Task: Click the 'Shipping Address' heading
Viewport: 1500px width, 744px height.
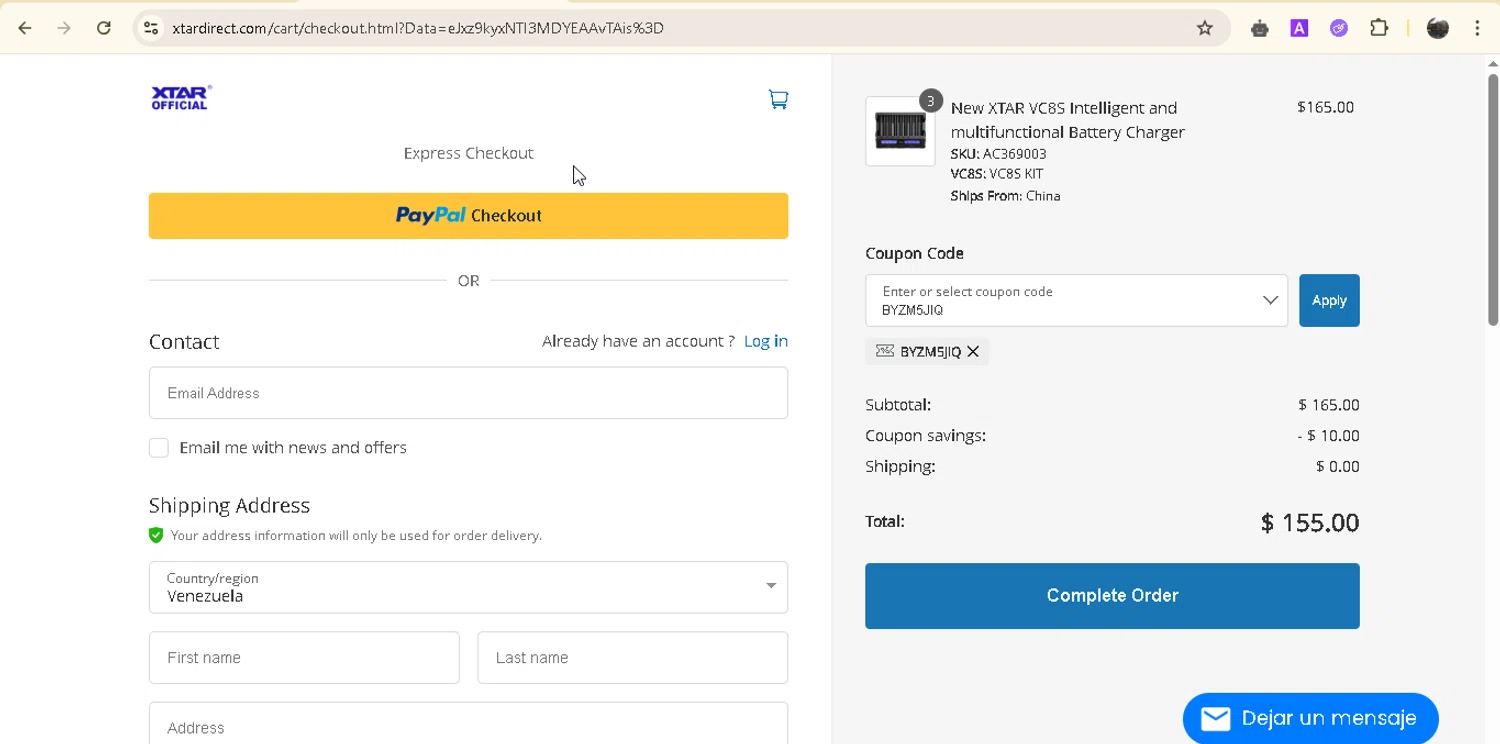Action: (x=229, y=505)
